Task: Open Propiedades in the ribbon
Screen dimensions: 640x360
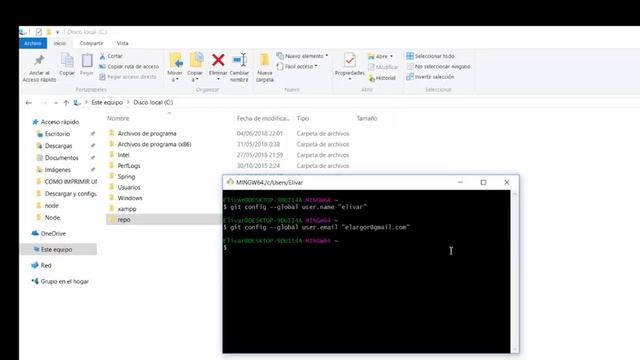Action: coord(349,66)
